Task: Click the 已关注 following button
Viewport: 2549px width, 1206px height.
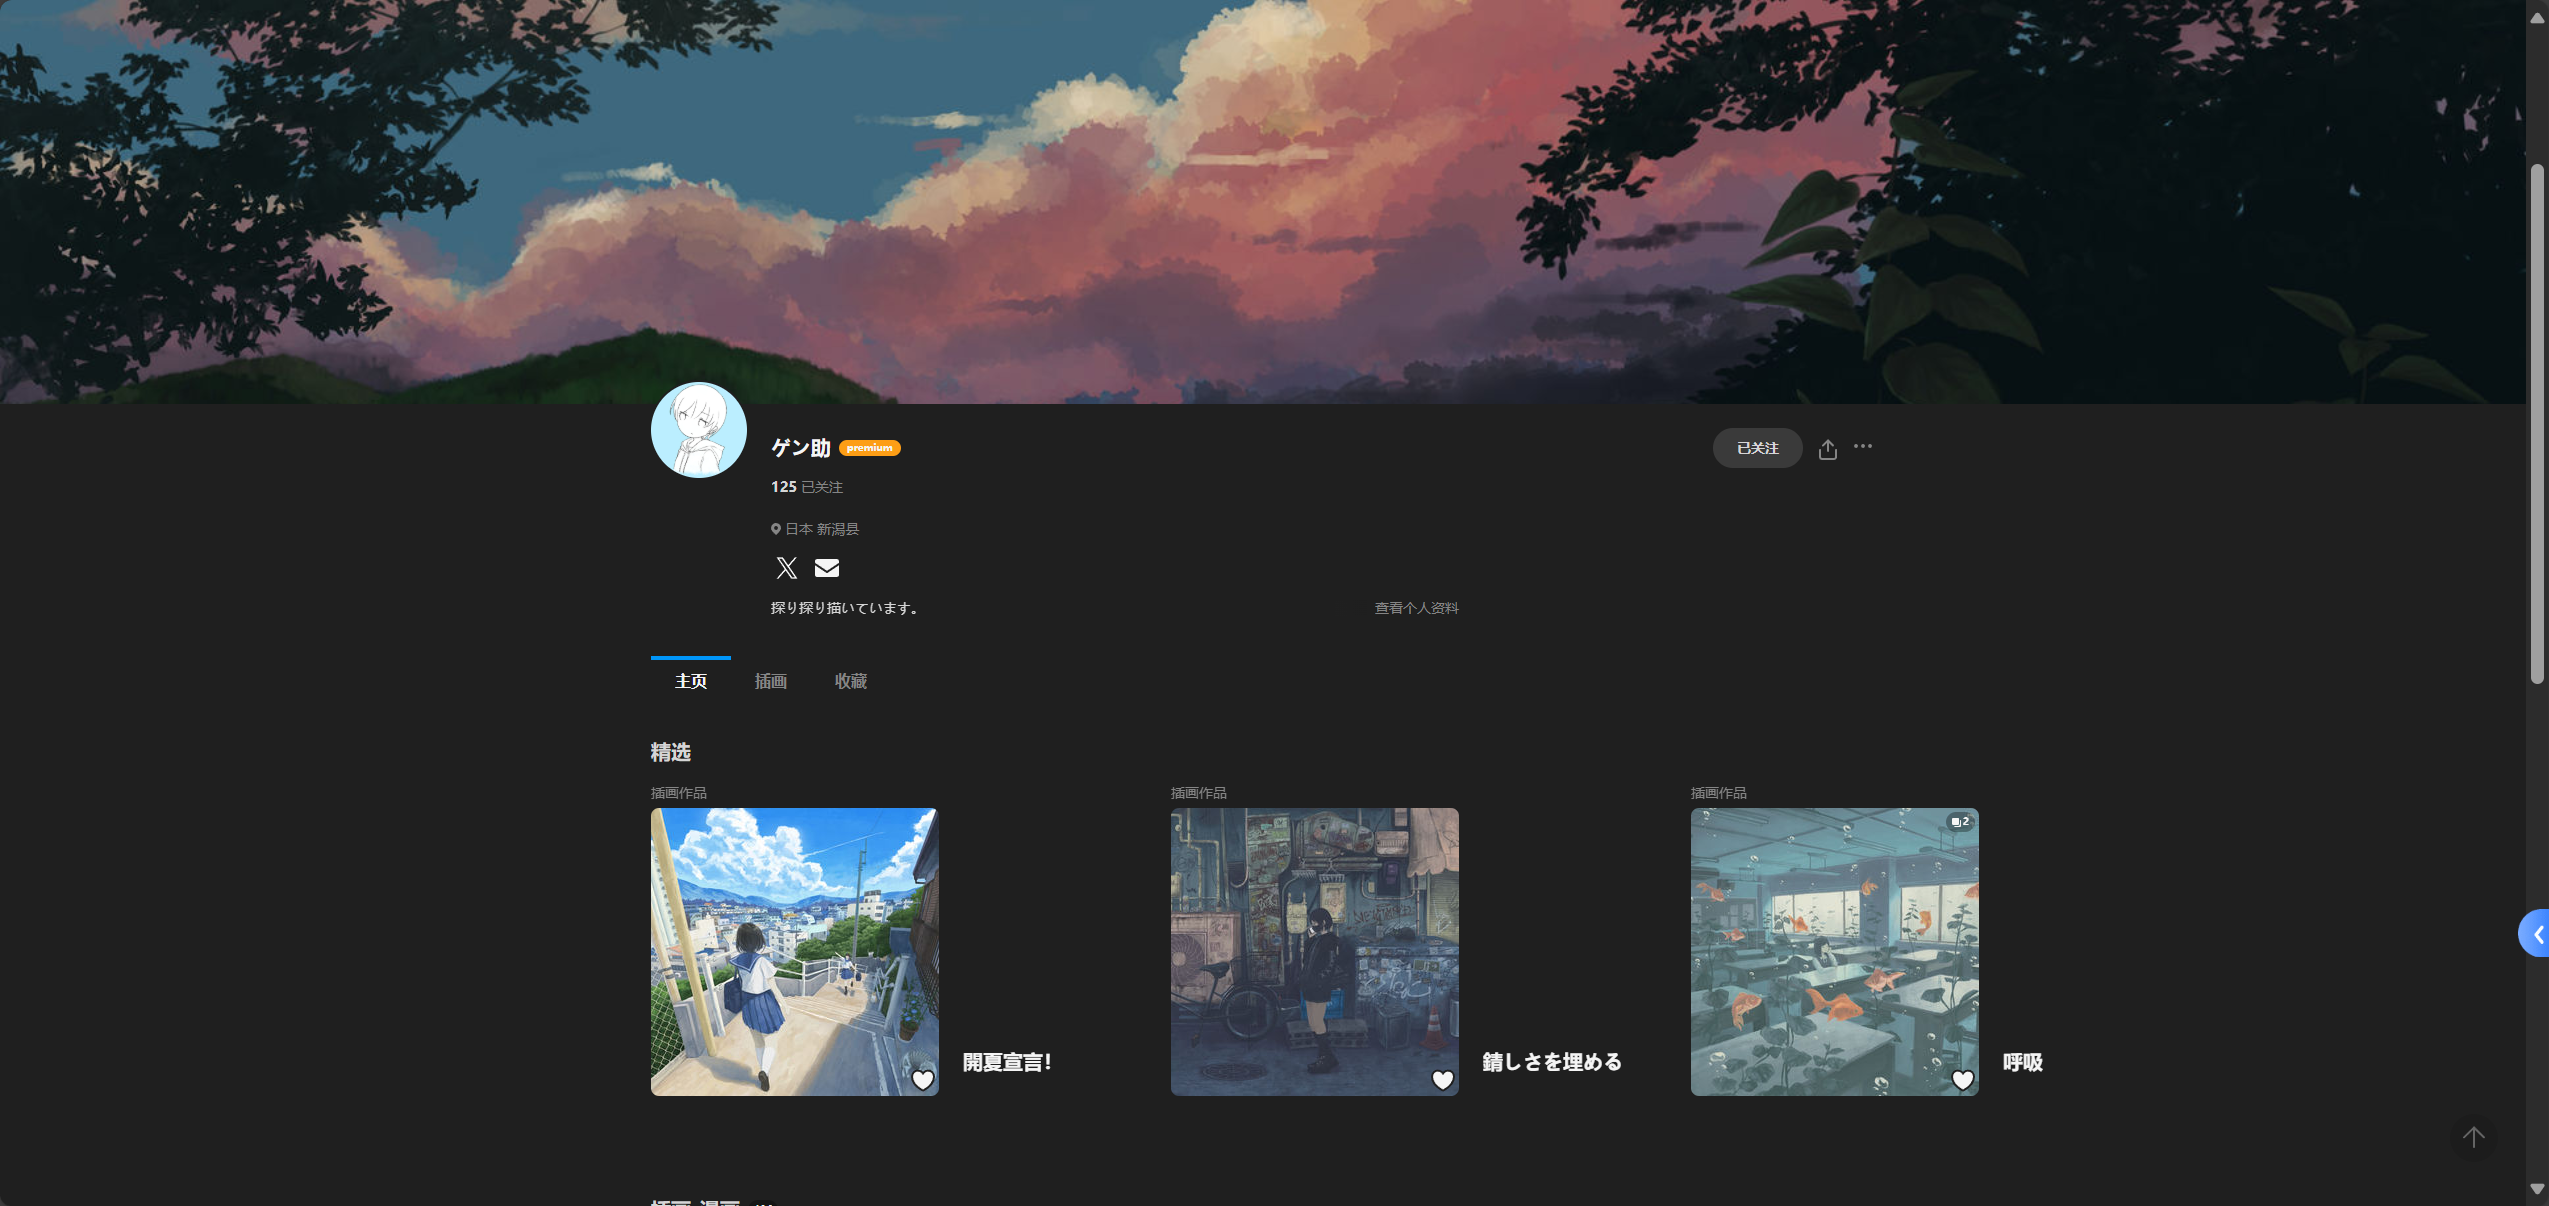Action: (x=1758, y=448)
